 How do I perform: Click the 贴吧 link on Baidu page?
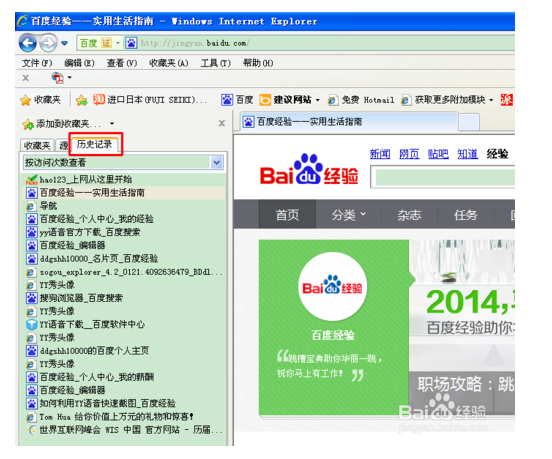tap(438, 154)
